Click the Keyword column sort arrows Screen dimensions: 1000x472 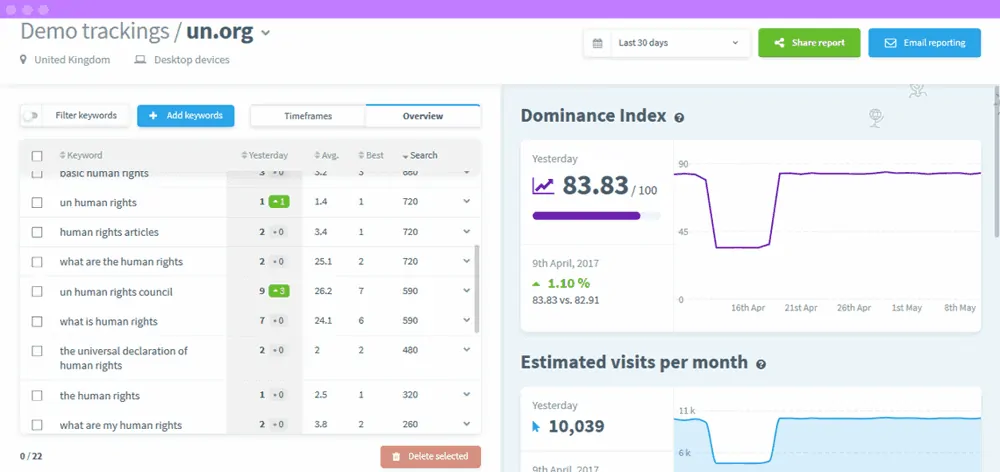click(x=62, y=155)
